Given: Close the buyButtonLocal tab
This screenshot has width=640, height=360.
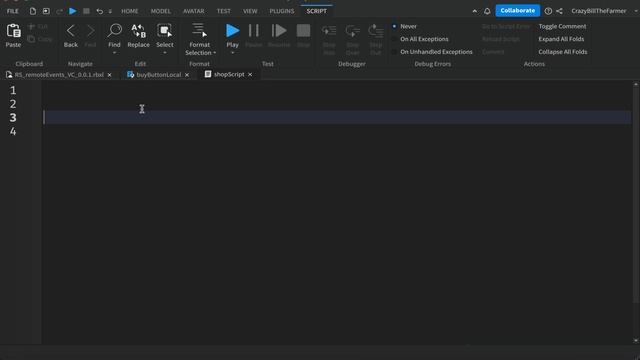Looking at the screenshot, I should (187, 75).
